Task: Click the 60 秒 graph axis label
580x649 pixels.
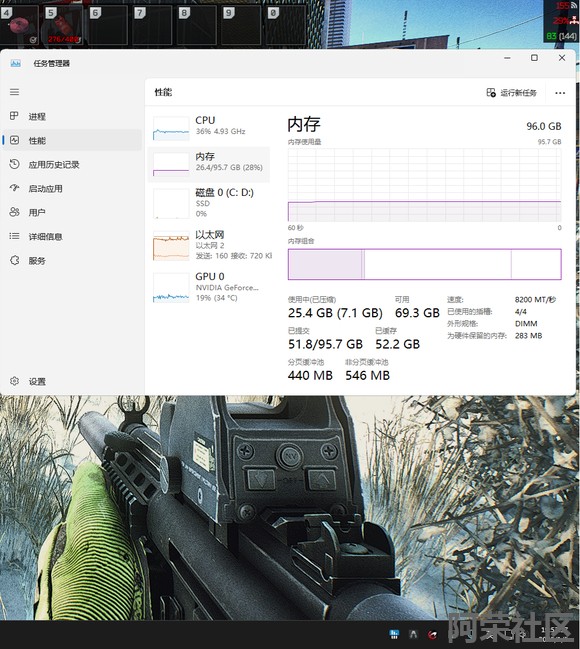Action: coord(296,228)
